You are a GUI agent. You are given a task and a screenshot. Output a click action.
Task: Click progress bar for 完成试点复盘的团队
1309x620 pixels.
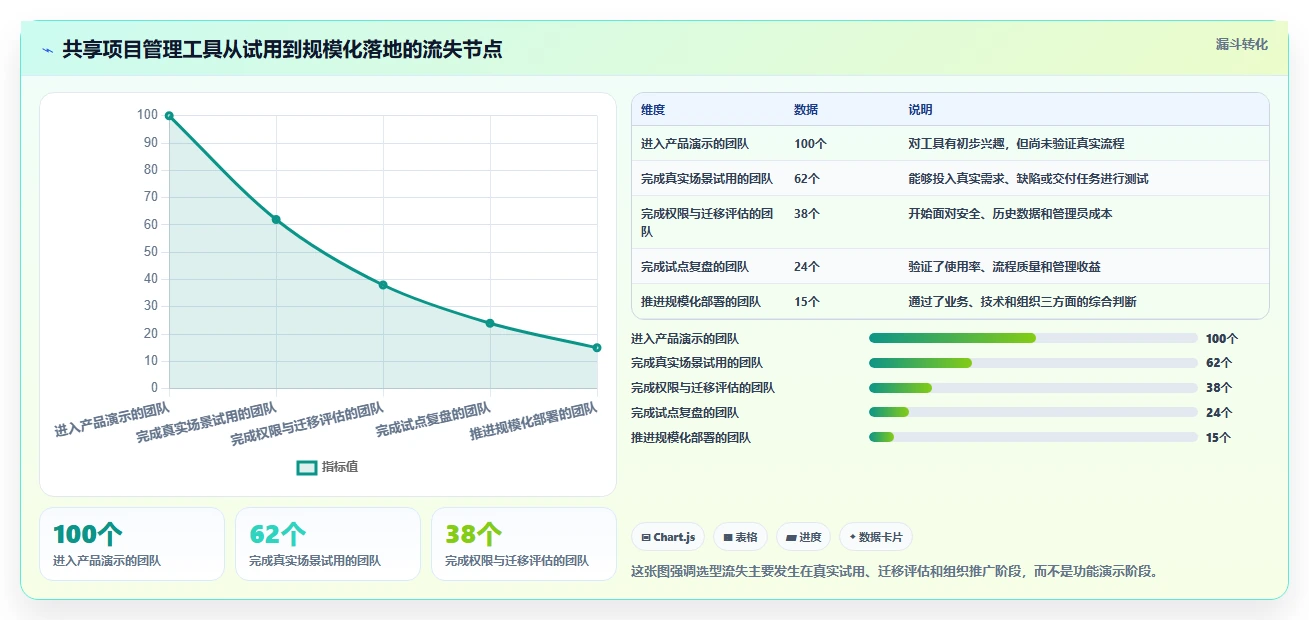point(1033,412)
